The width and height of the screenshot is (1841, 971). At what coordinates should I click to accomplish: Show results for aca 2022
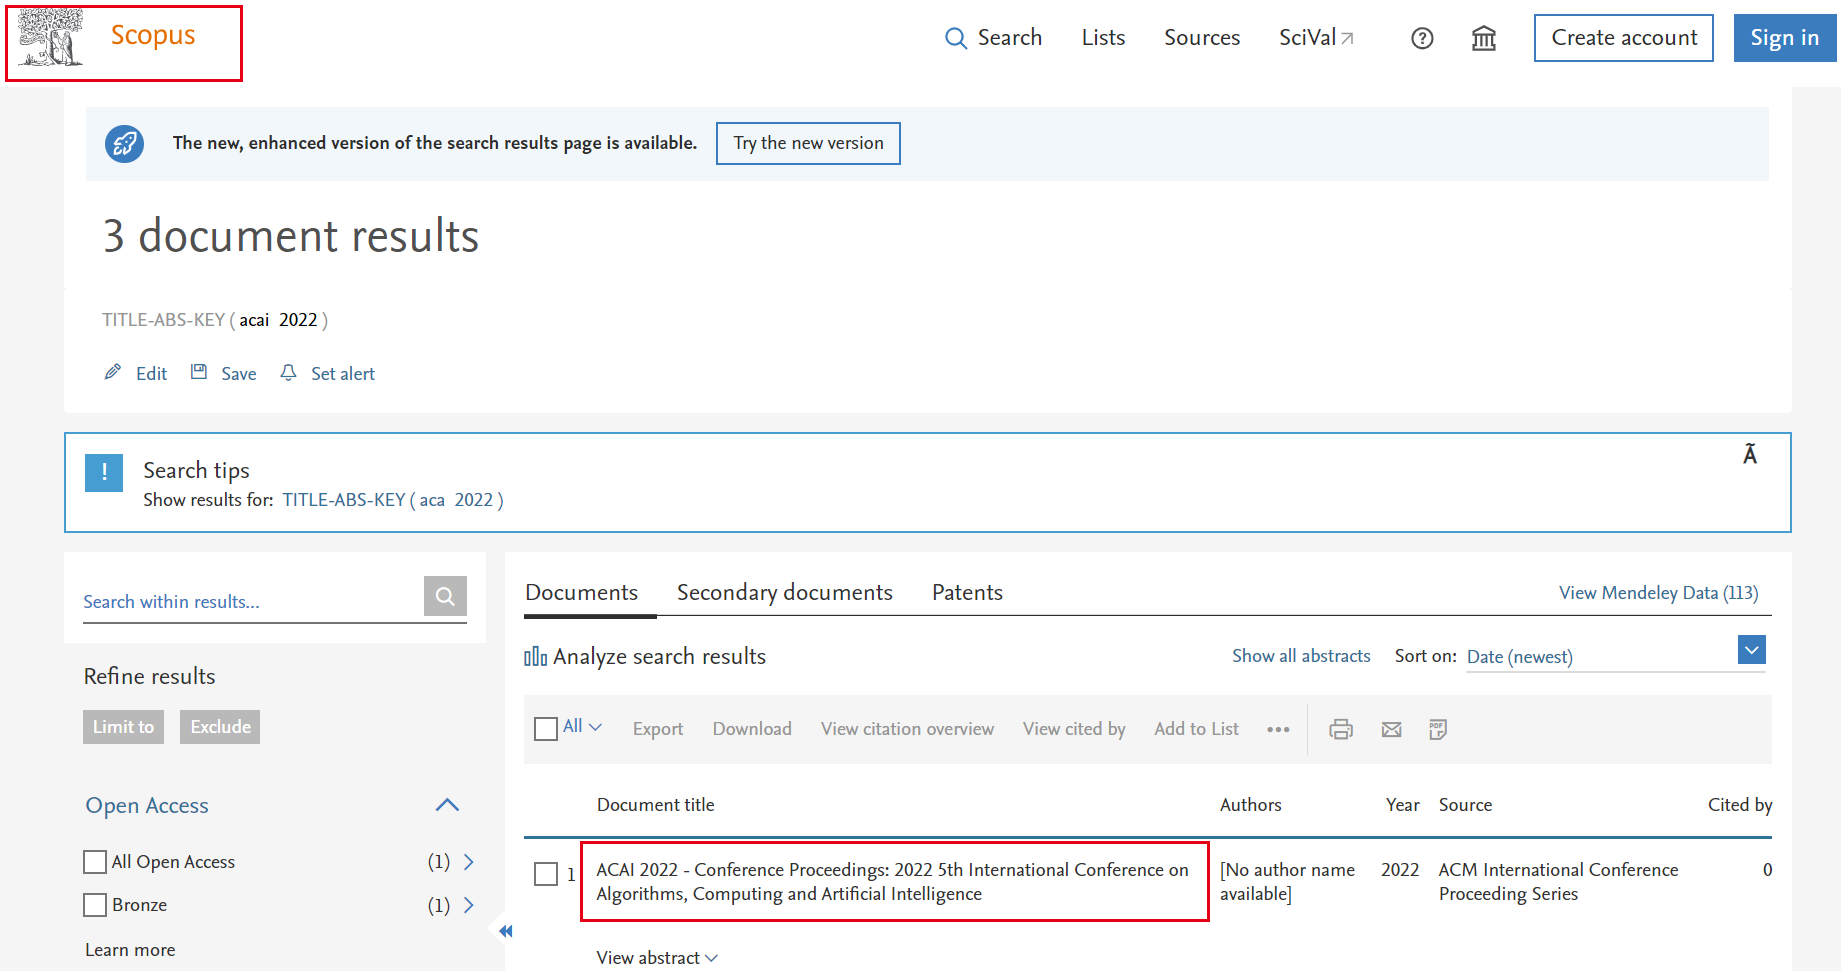coord(393,500)
